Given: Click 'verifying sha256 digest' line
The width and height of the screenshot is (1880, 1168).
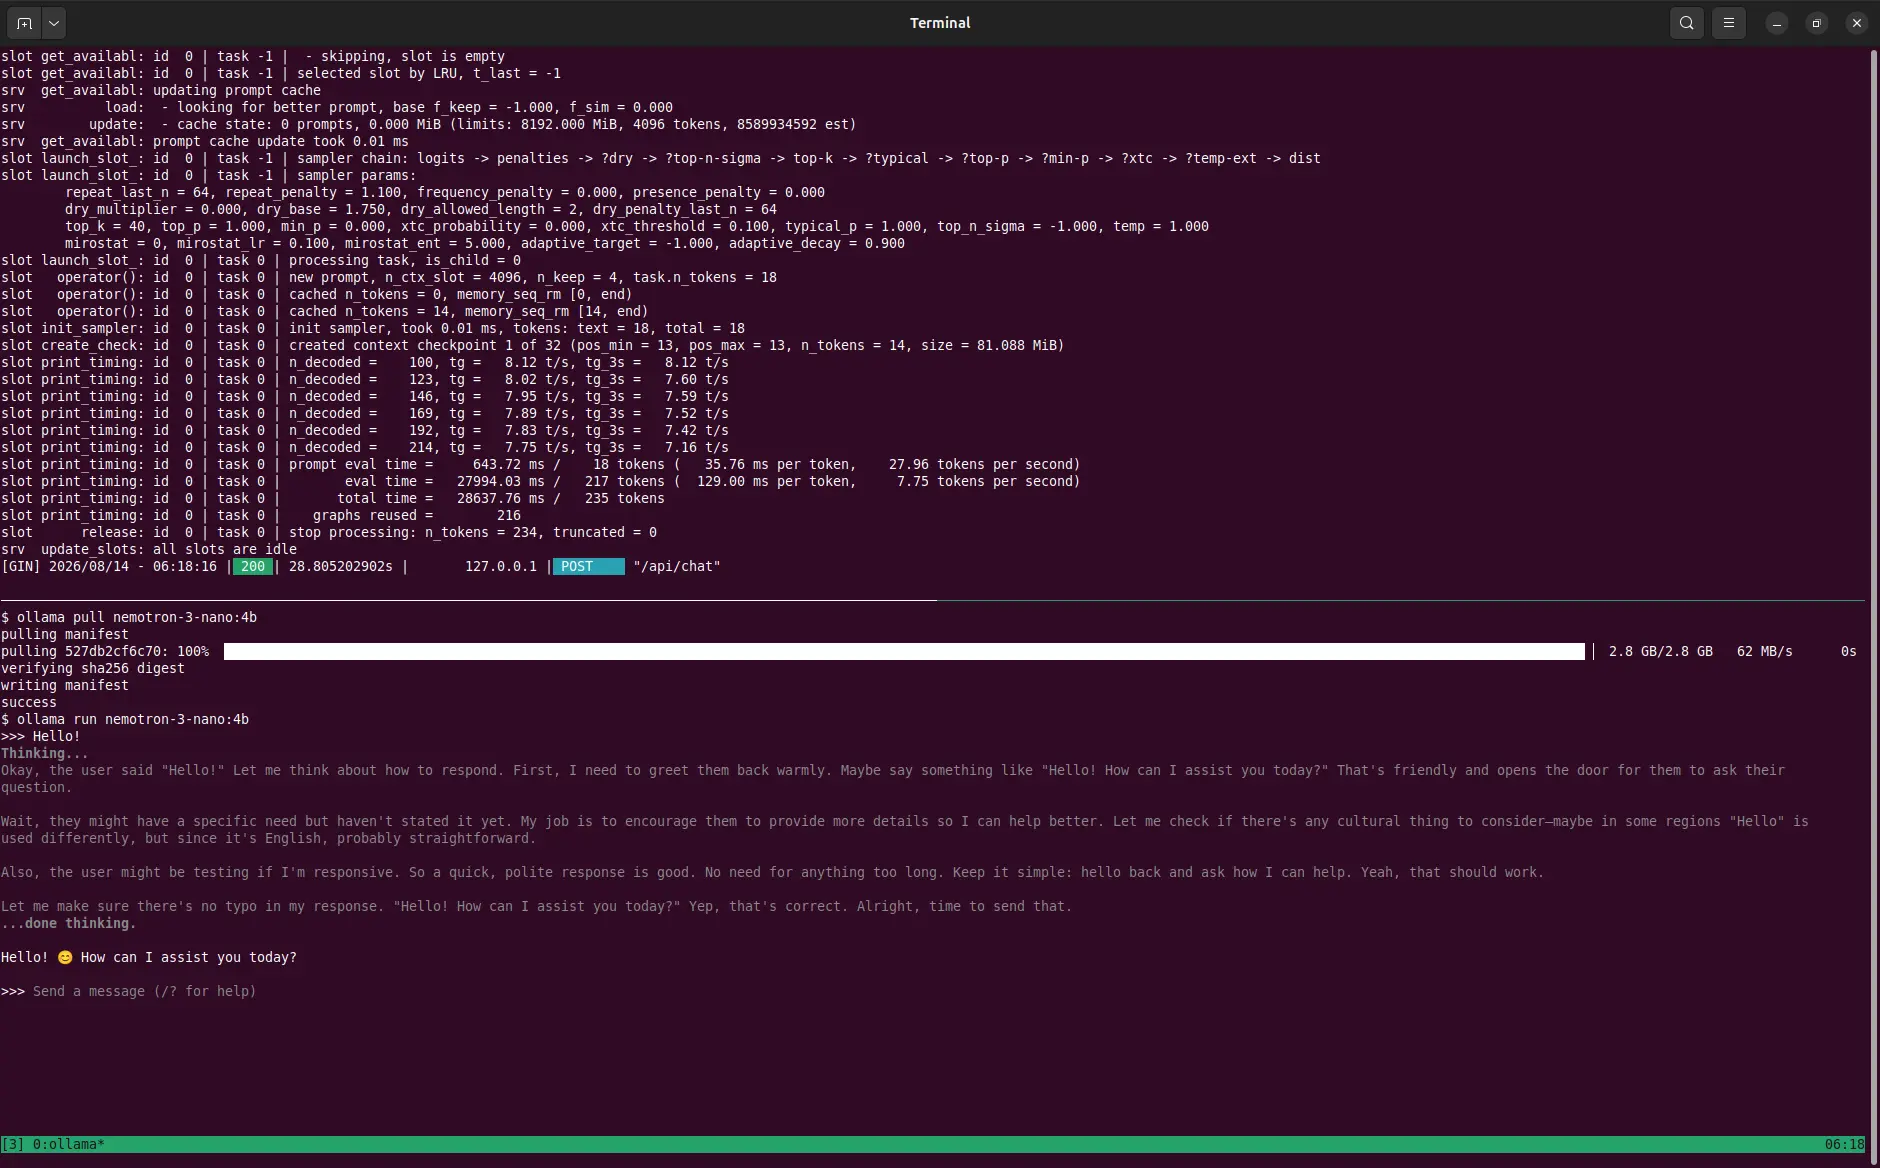Looking at the screenshot, I should pos(93,668).
